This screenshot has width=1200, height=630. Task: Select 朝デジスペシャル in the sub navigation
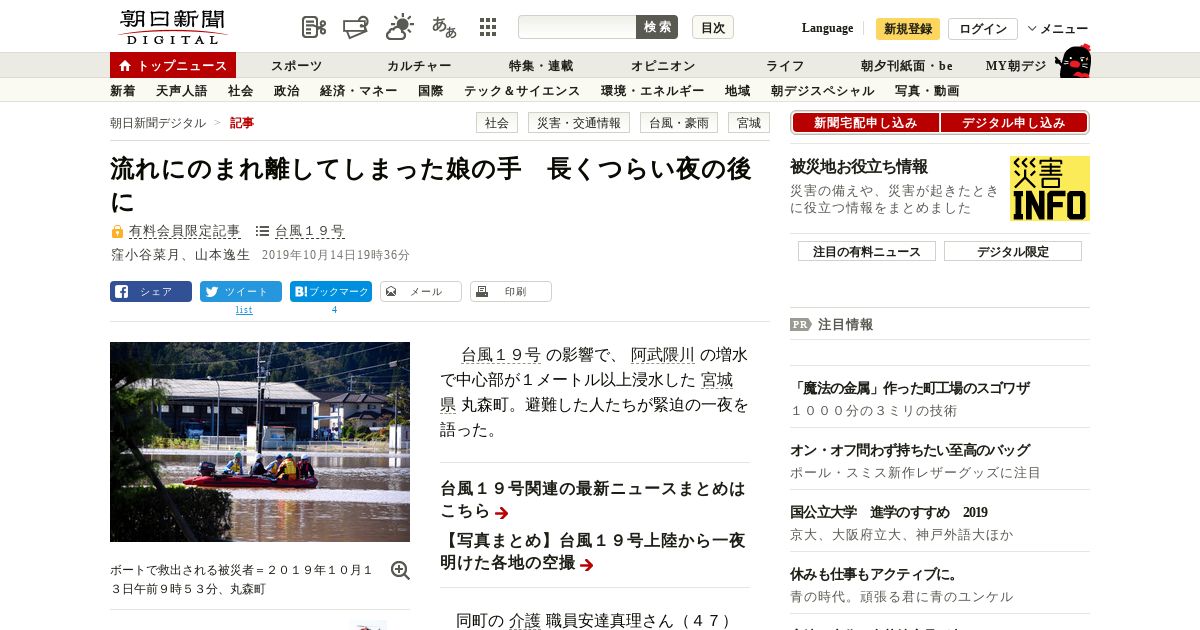click(823, 91)
